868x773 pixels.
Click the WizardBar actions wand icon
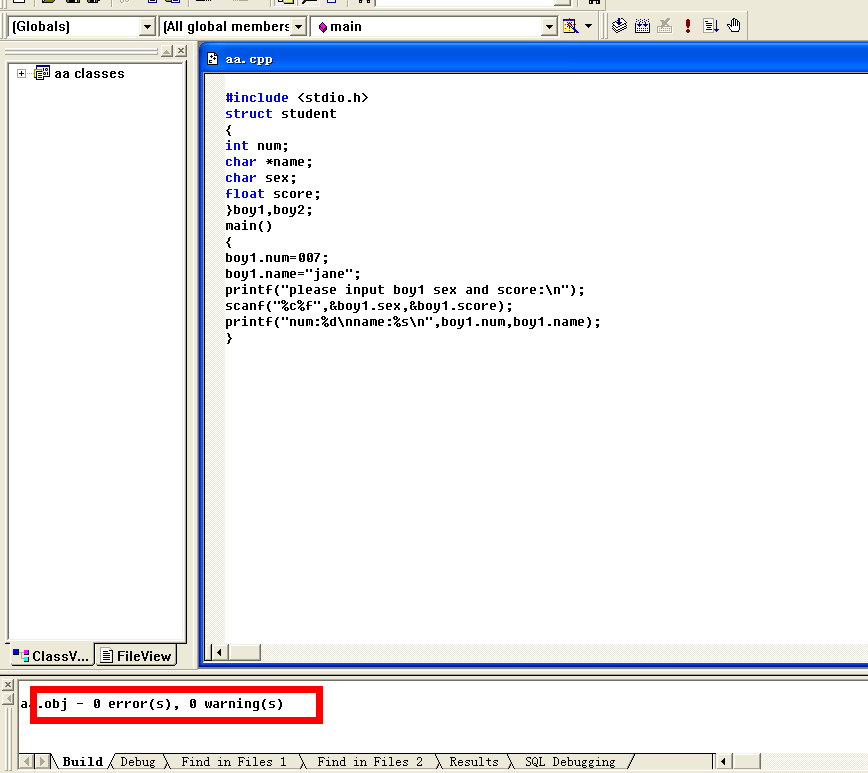point(570,26)
